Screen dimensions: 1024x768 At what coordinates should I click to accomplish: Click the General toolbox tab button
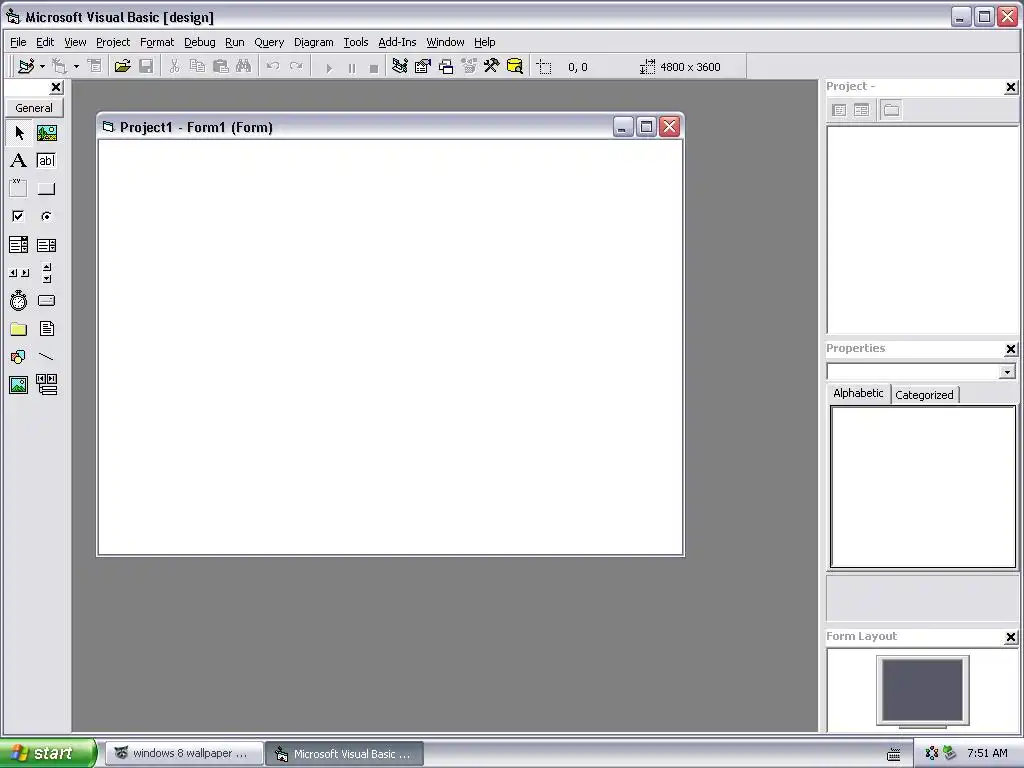(34, 108)
